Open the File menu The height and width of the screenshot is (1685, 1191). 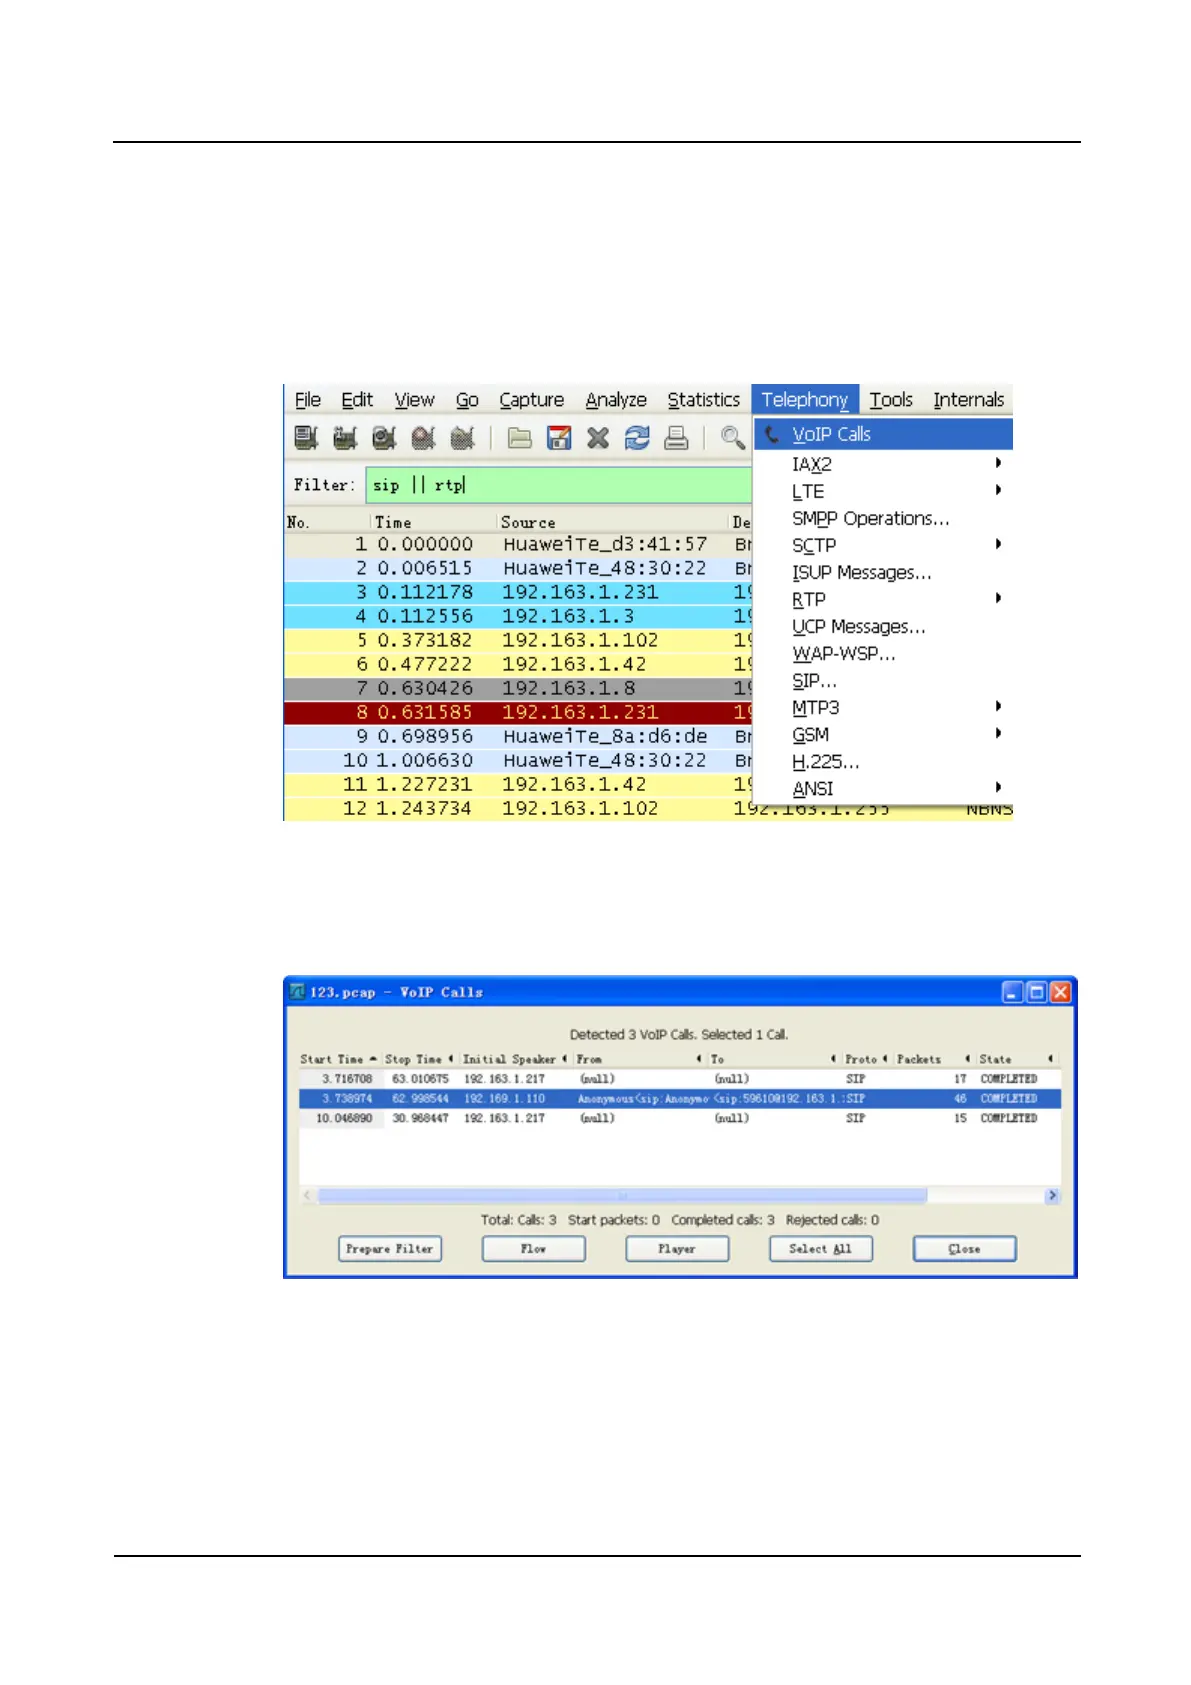(308, 400)
